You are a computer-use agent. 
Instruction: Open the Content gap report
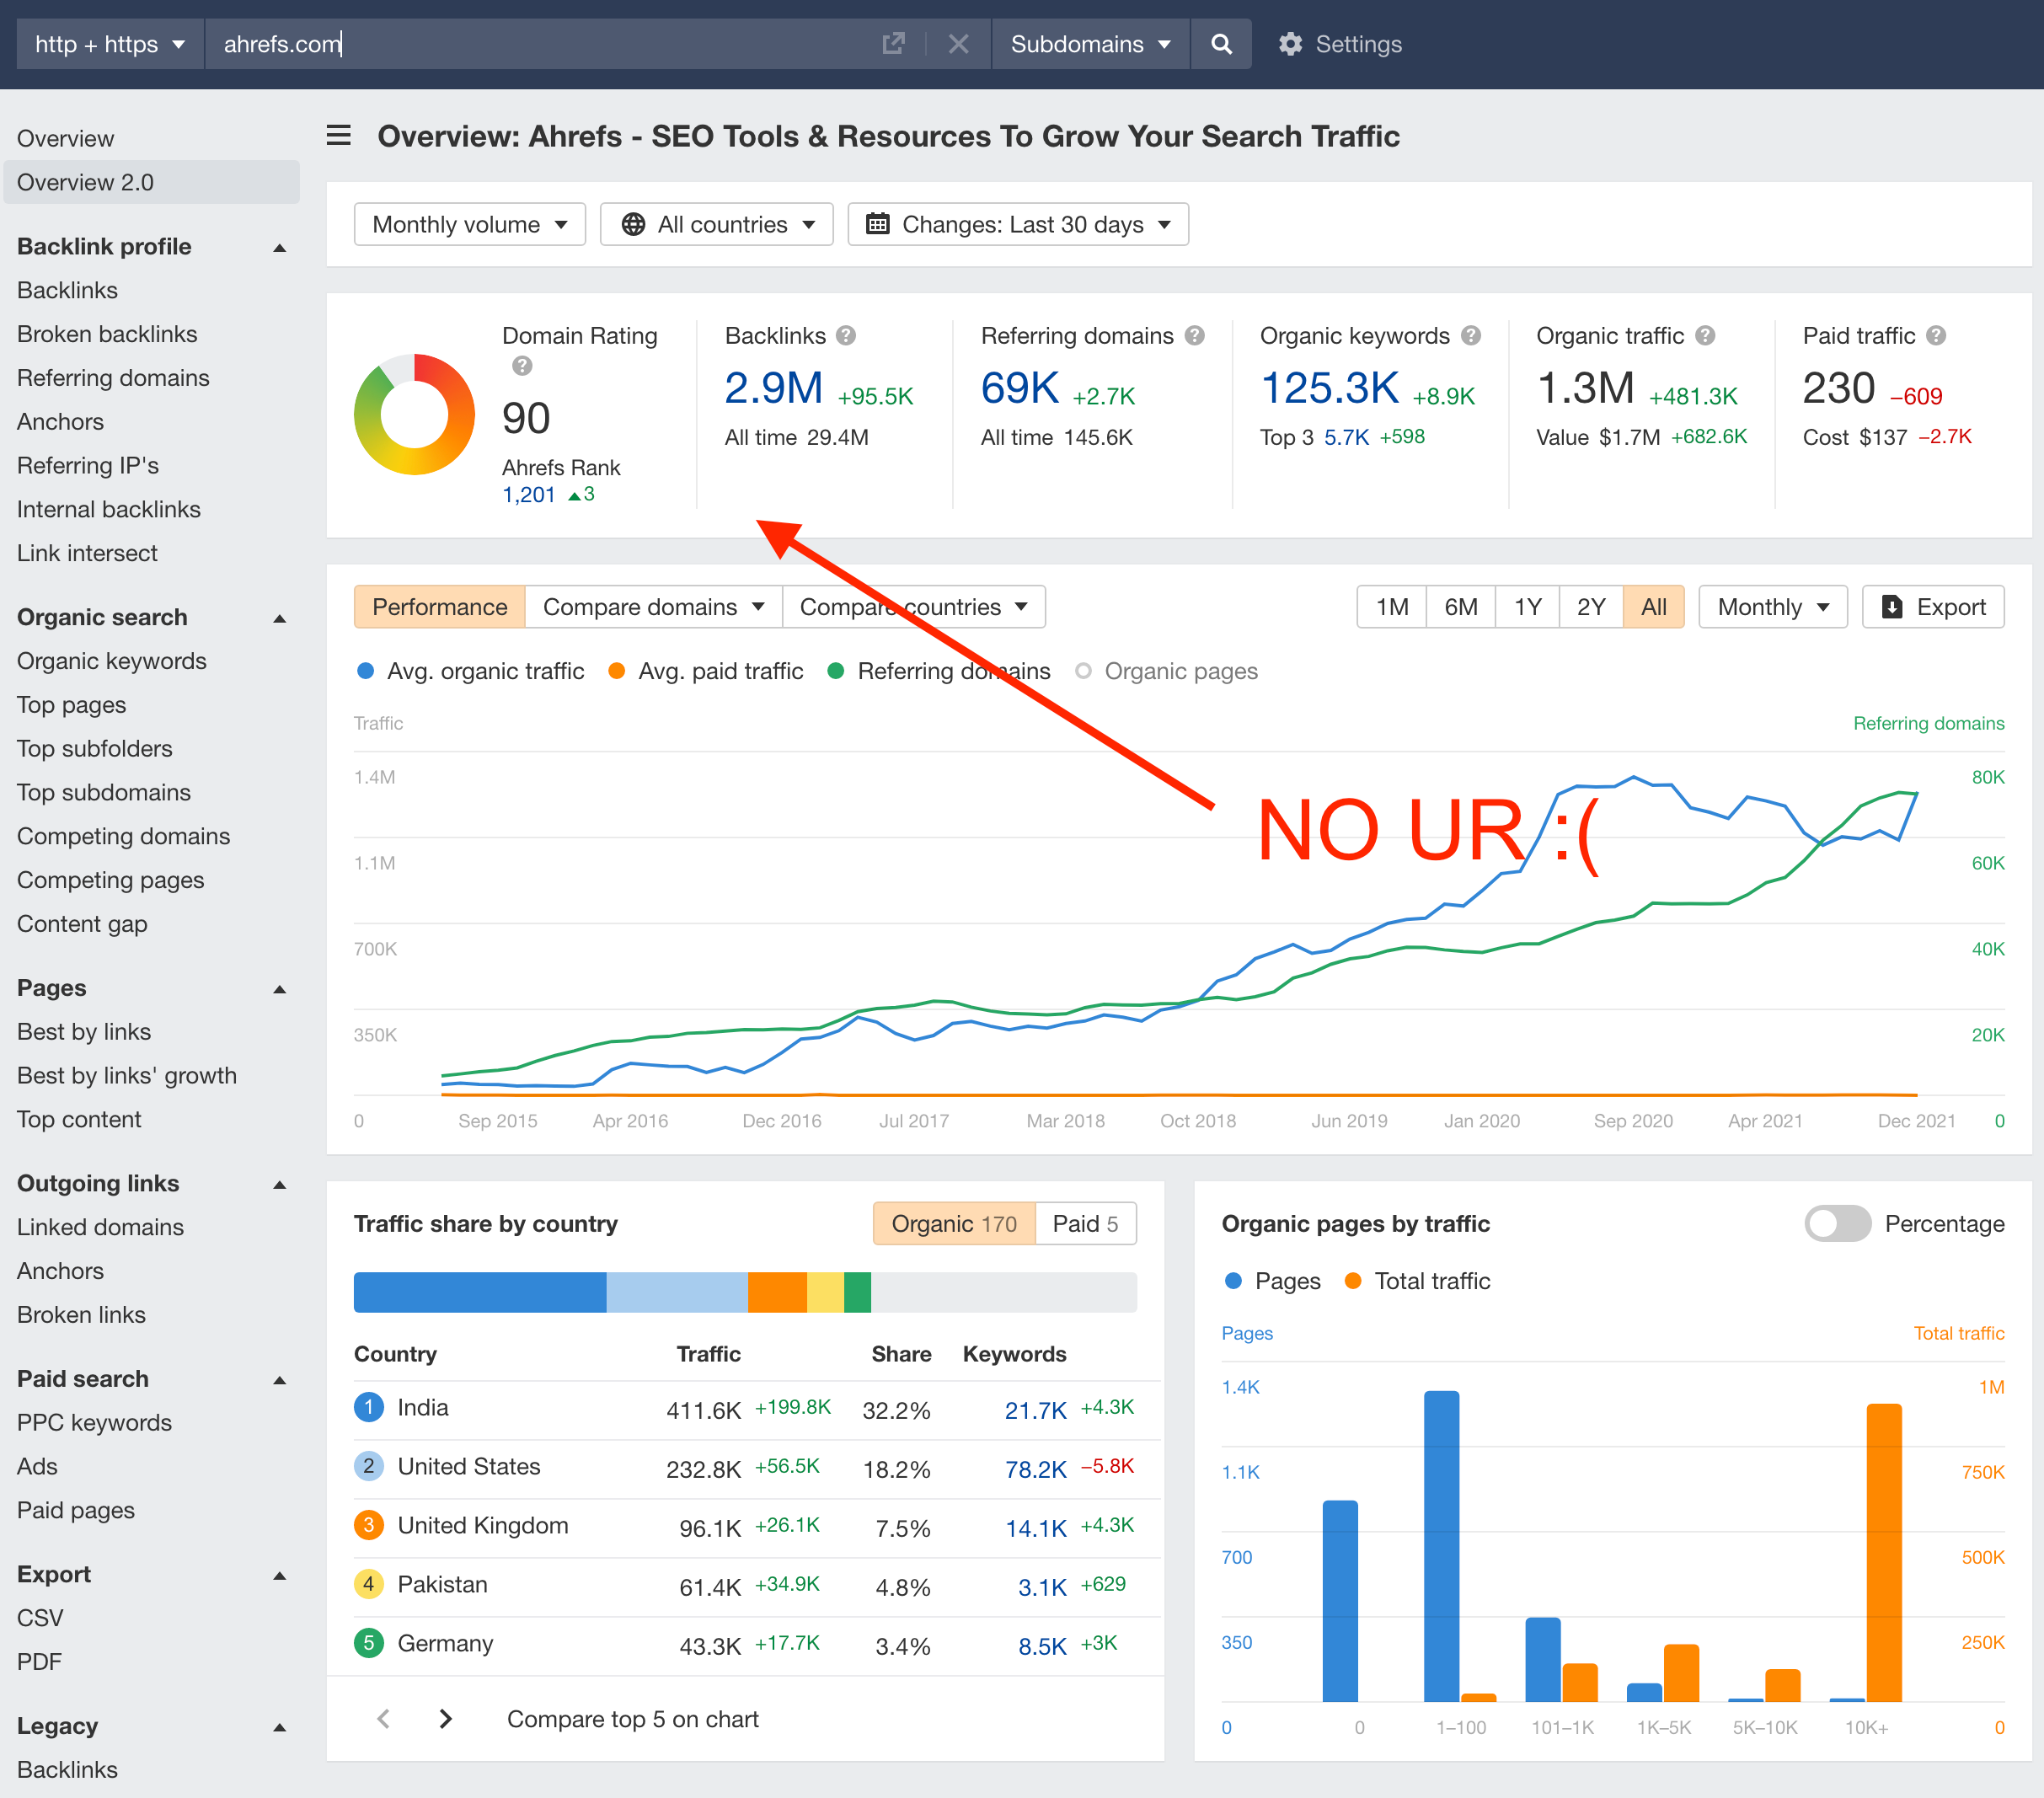point(82,924)
